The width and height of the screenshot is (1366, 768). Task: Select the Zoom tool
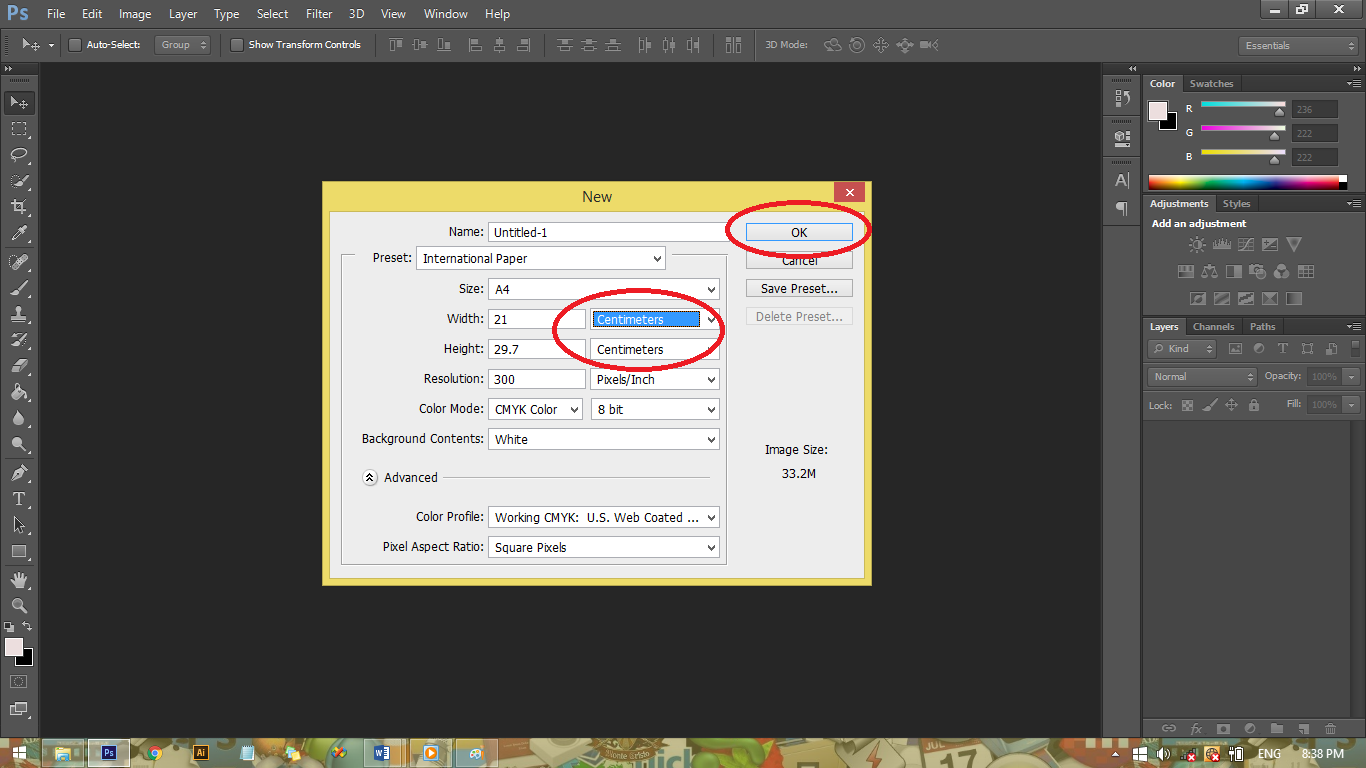pos(19,605)
